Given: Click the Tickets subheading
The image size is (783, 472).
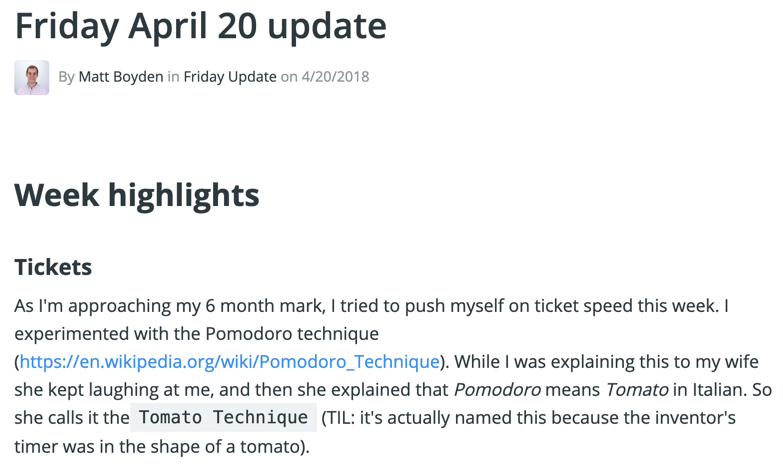Looking at the screenshot, I should coord(53,267).
